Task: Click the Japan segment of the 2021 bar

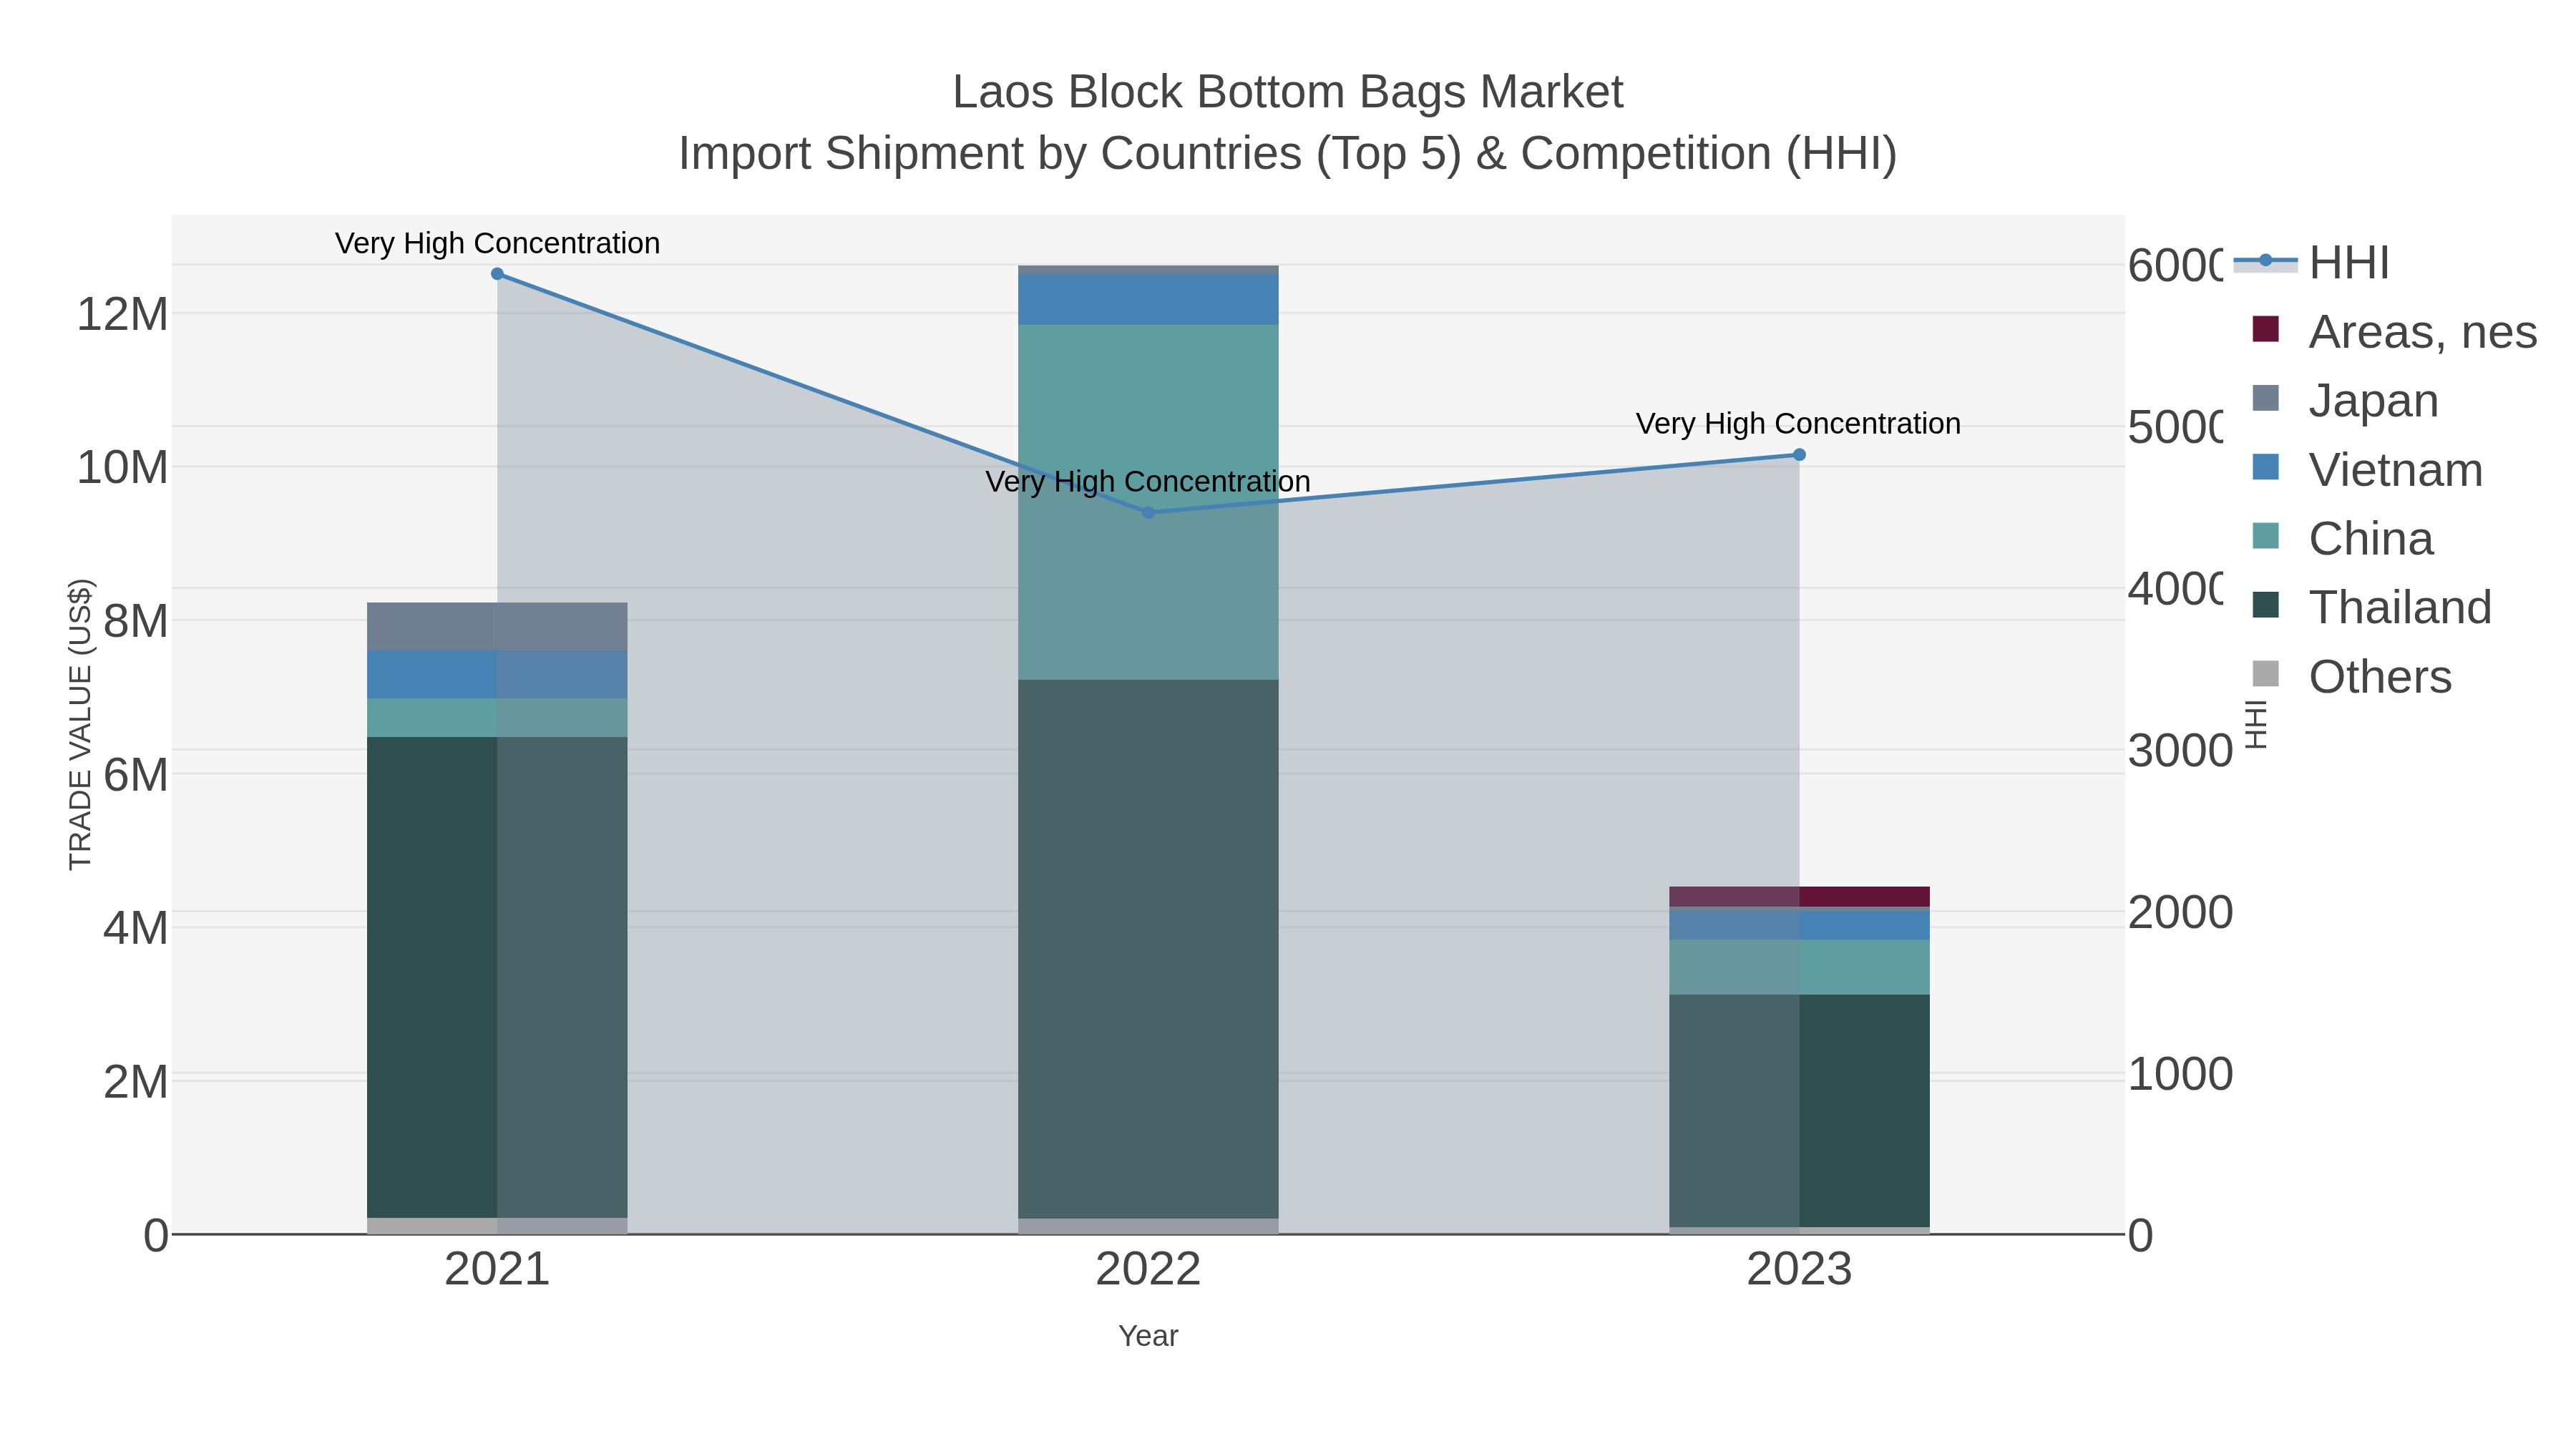Action: (497, 627)
